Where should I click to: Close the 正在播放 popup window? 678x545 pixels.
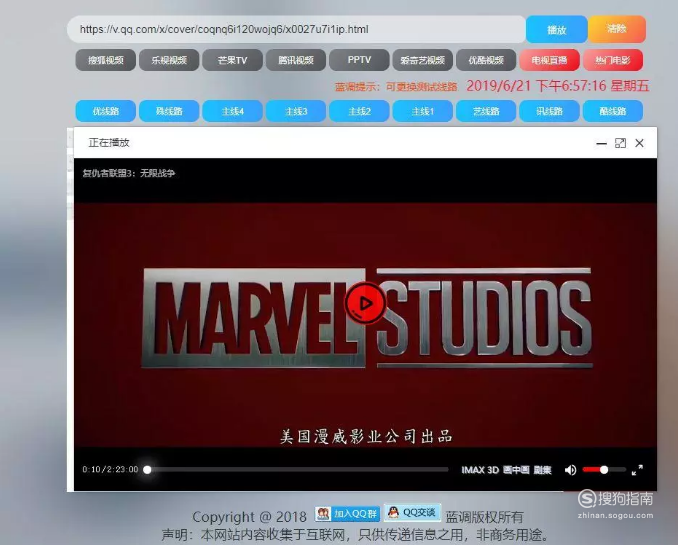(640, 143)
